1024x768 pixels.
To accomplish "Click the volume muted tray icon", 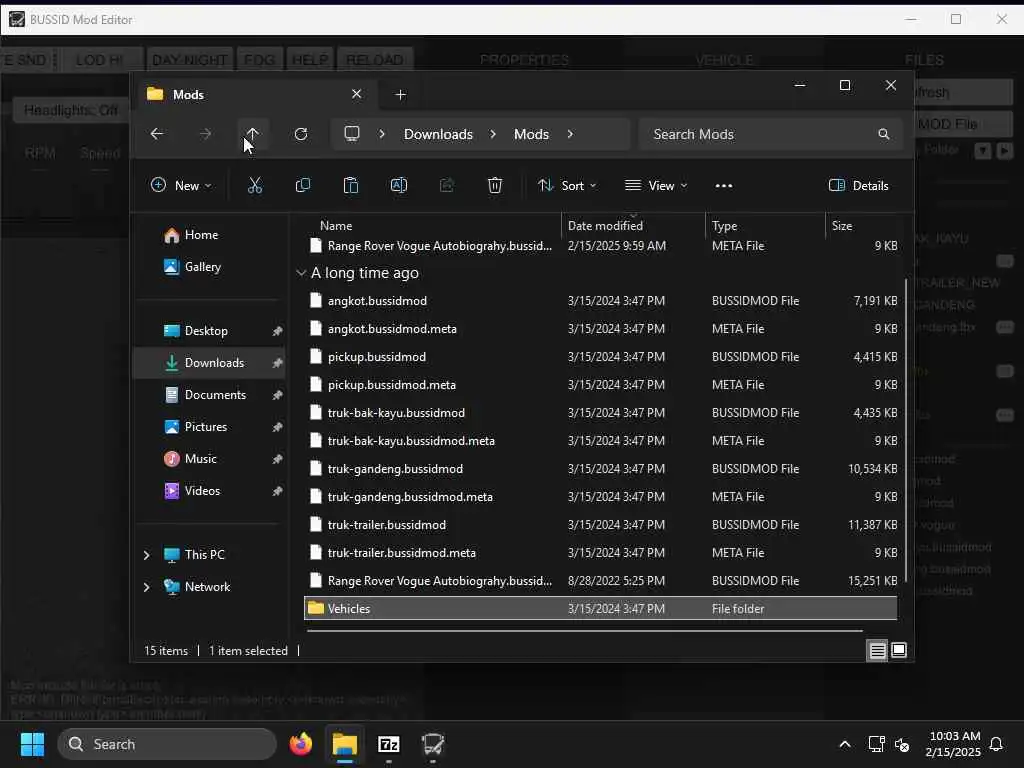I will tap(902, 744).
